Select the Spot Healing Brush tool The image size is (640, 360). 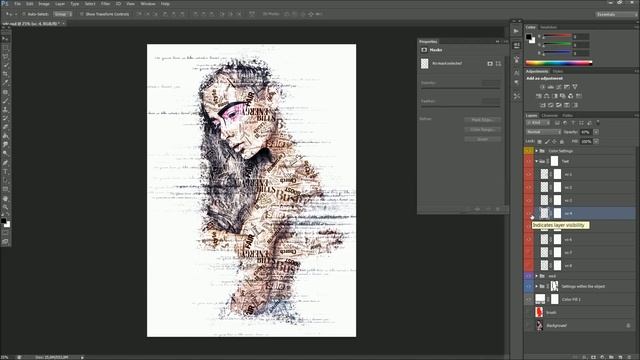(x=5, y=92)
